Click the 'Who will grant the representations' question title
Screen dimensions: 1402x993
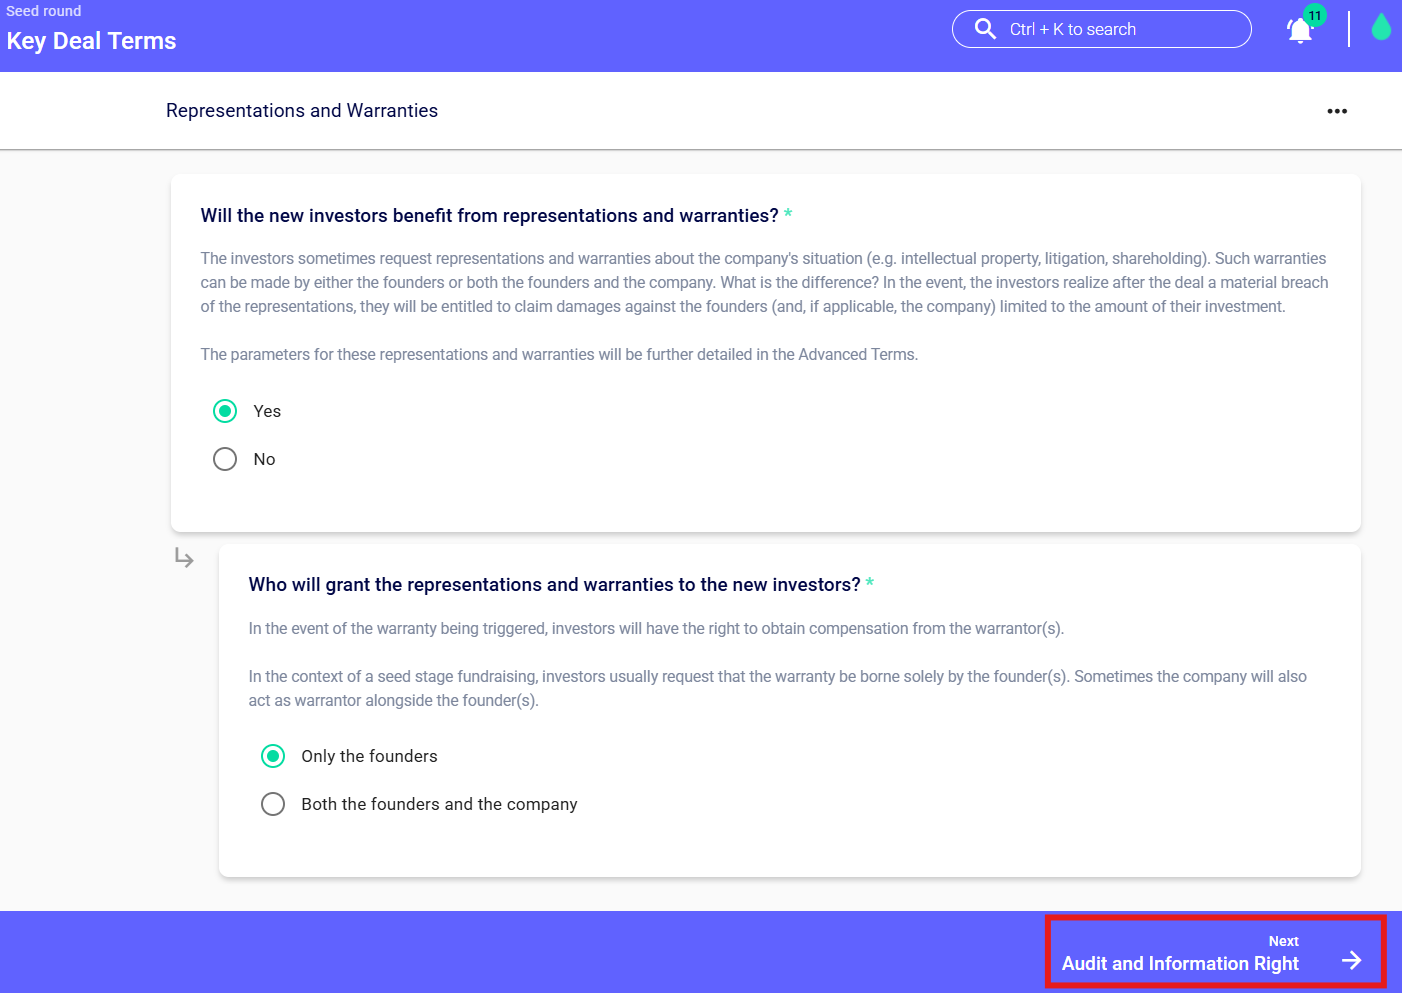click(x=554, y=585)
